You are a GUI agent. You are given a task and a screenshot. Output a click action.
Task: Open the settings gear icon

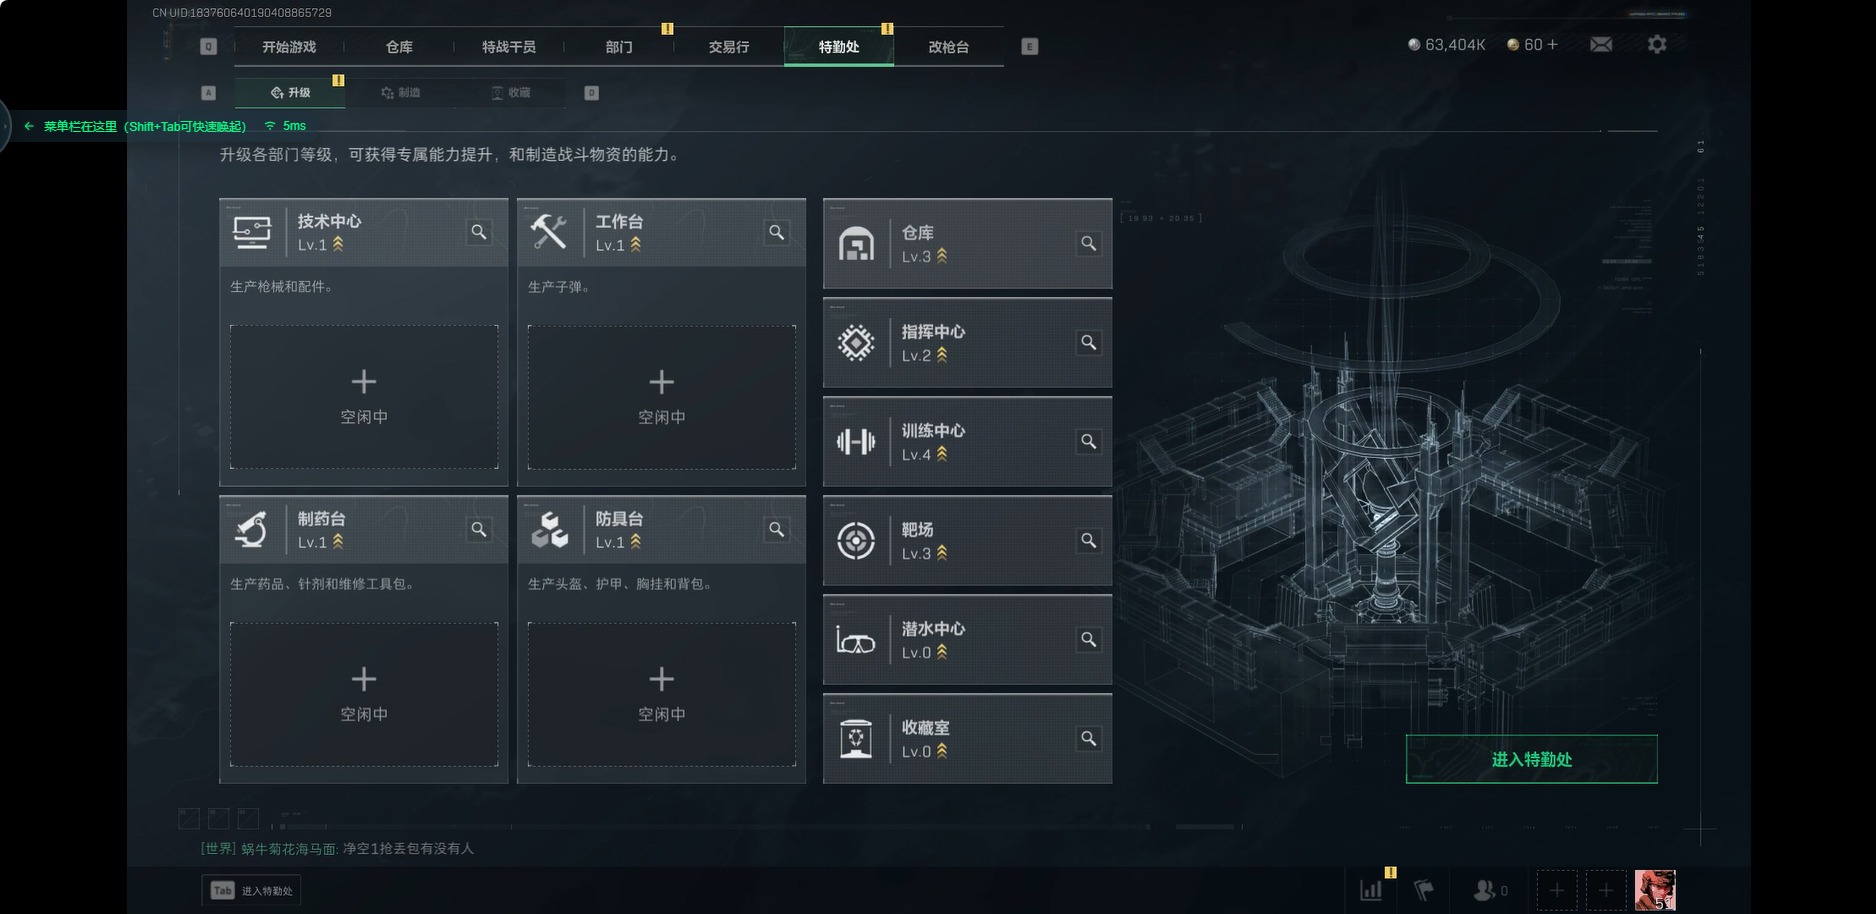pyautogui.click(x=1657, y=45)
